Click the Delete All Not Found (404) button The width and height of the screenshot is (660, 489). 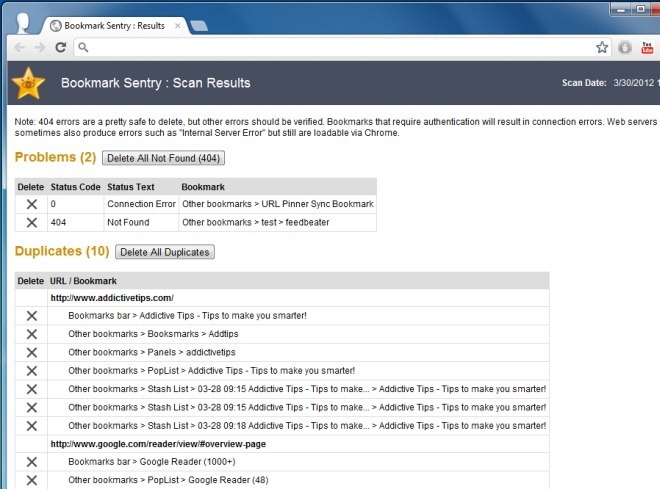click(x=163, y=158)
